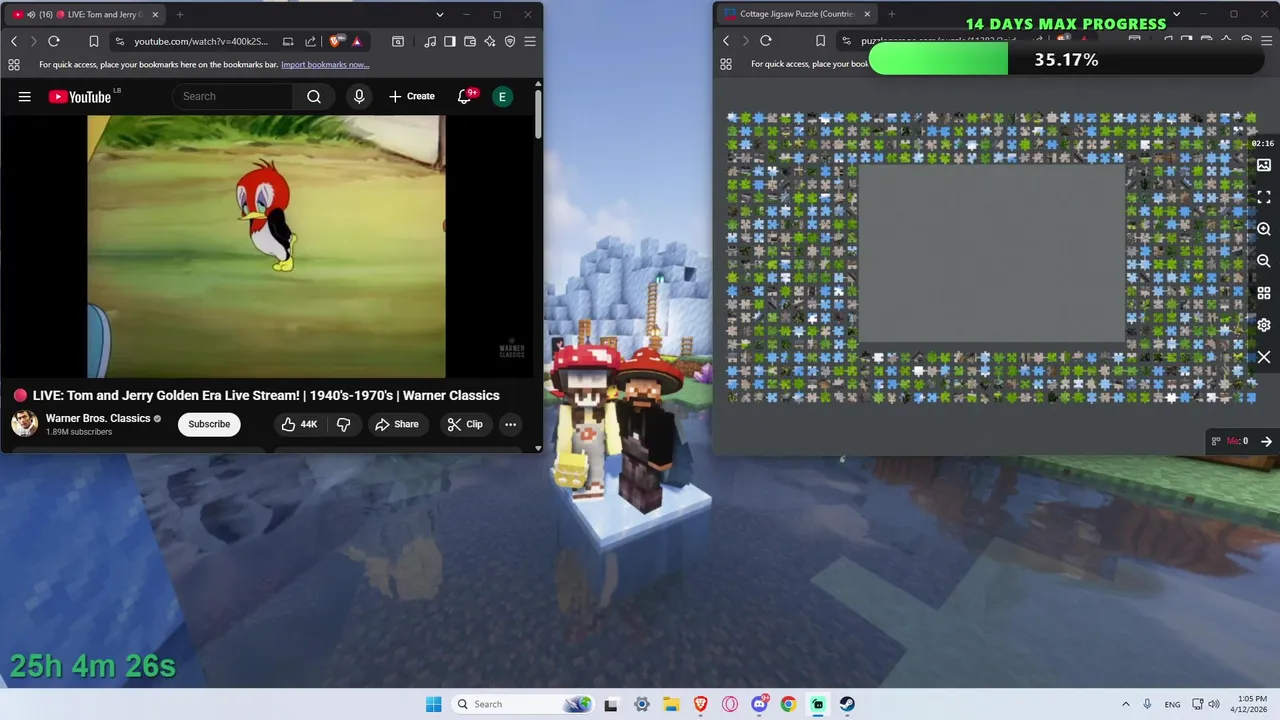1280x720 pixels.
Task: Click the arrow next to Me: 0
Action: [1266, 441]
